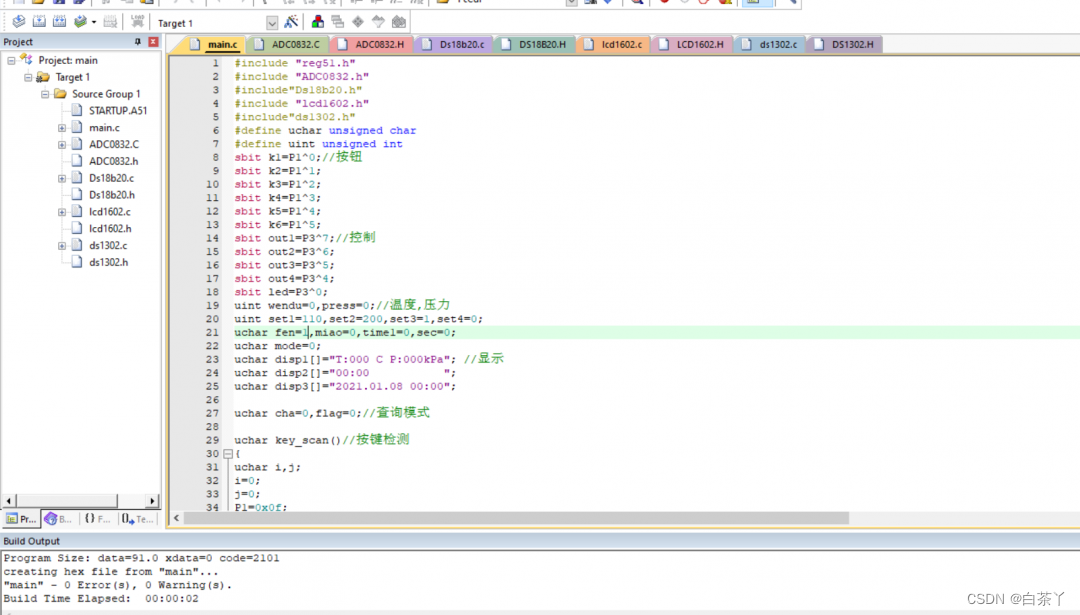Click the LOAD download to flash icon
1080x615 pixels.
coord(137,22)
